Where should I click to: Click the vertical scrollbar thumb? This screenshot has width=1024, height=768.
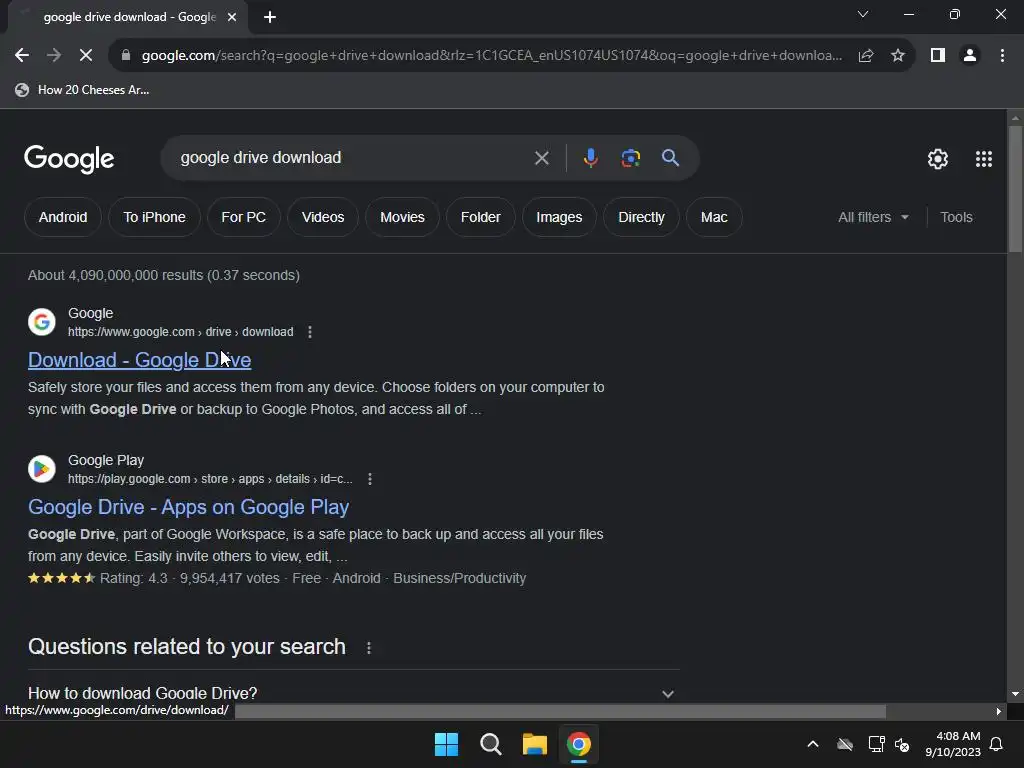[x=1015, y=188]
